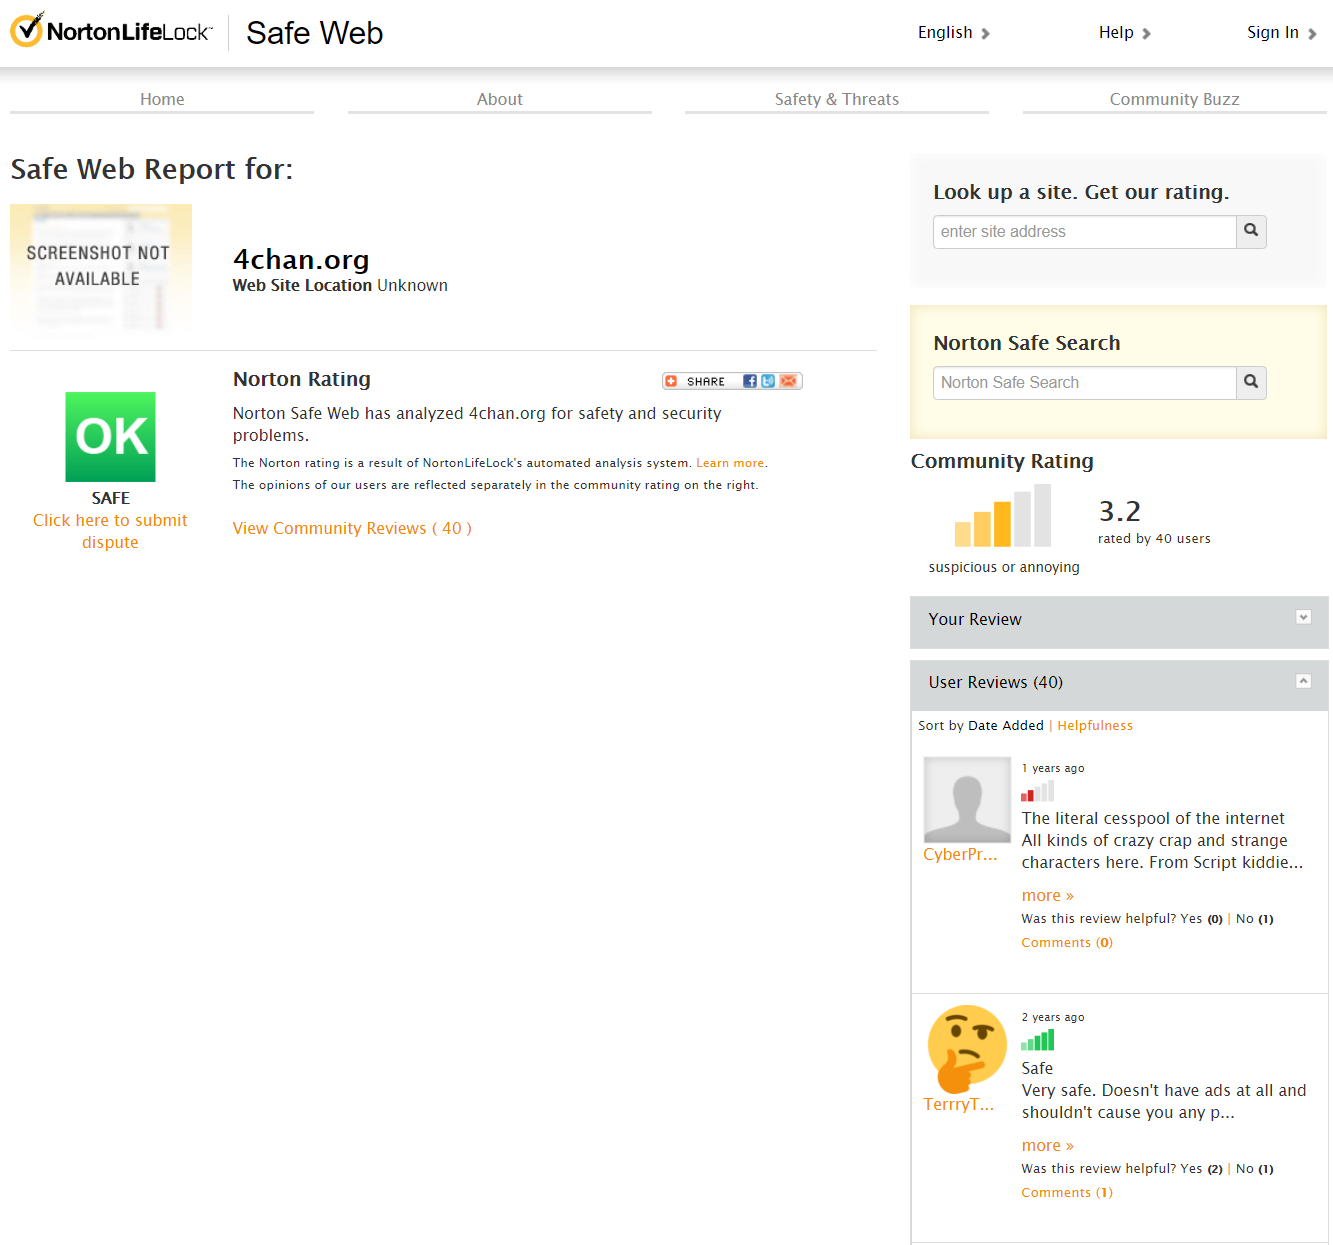
Task: Click TerrryT's green rating bars
Action: point(1038,1040)
